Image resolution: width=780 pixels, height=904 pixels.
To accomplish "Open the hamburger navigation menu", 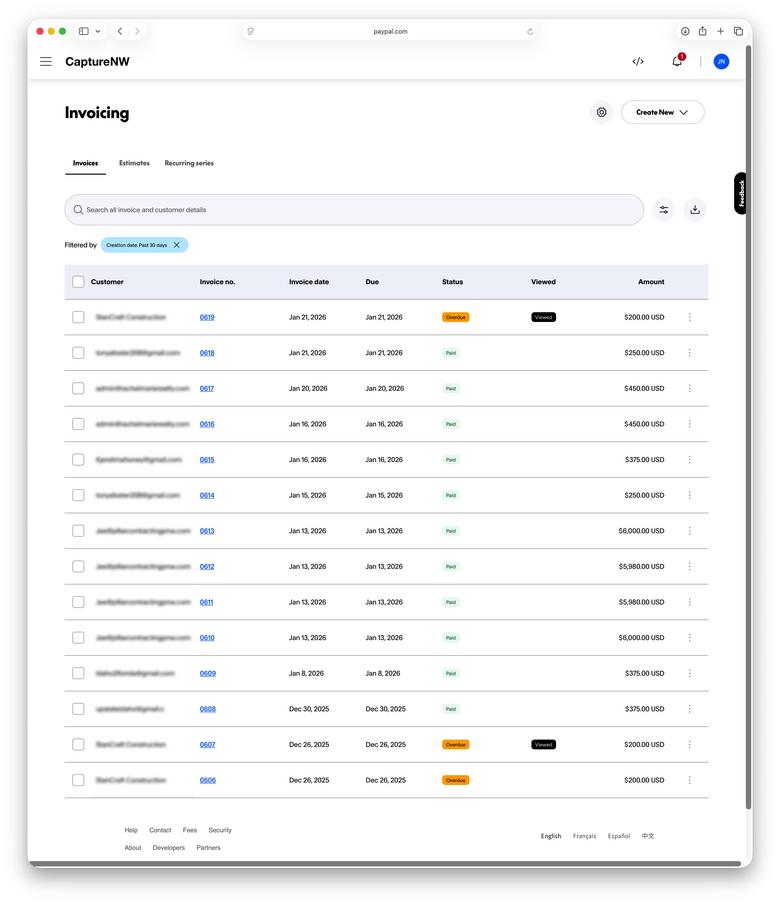I will click(x=46, y=62).
